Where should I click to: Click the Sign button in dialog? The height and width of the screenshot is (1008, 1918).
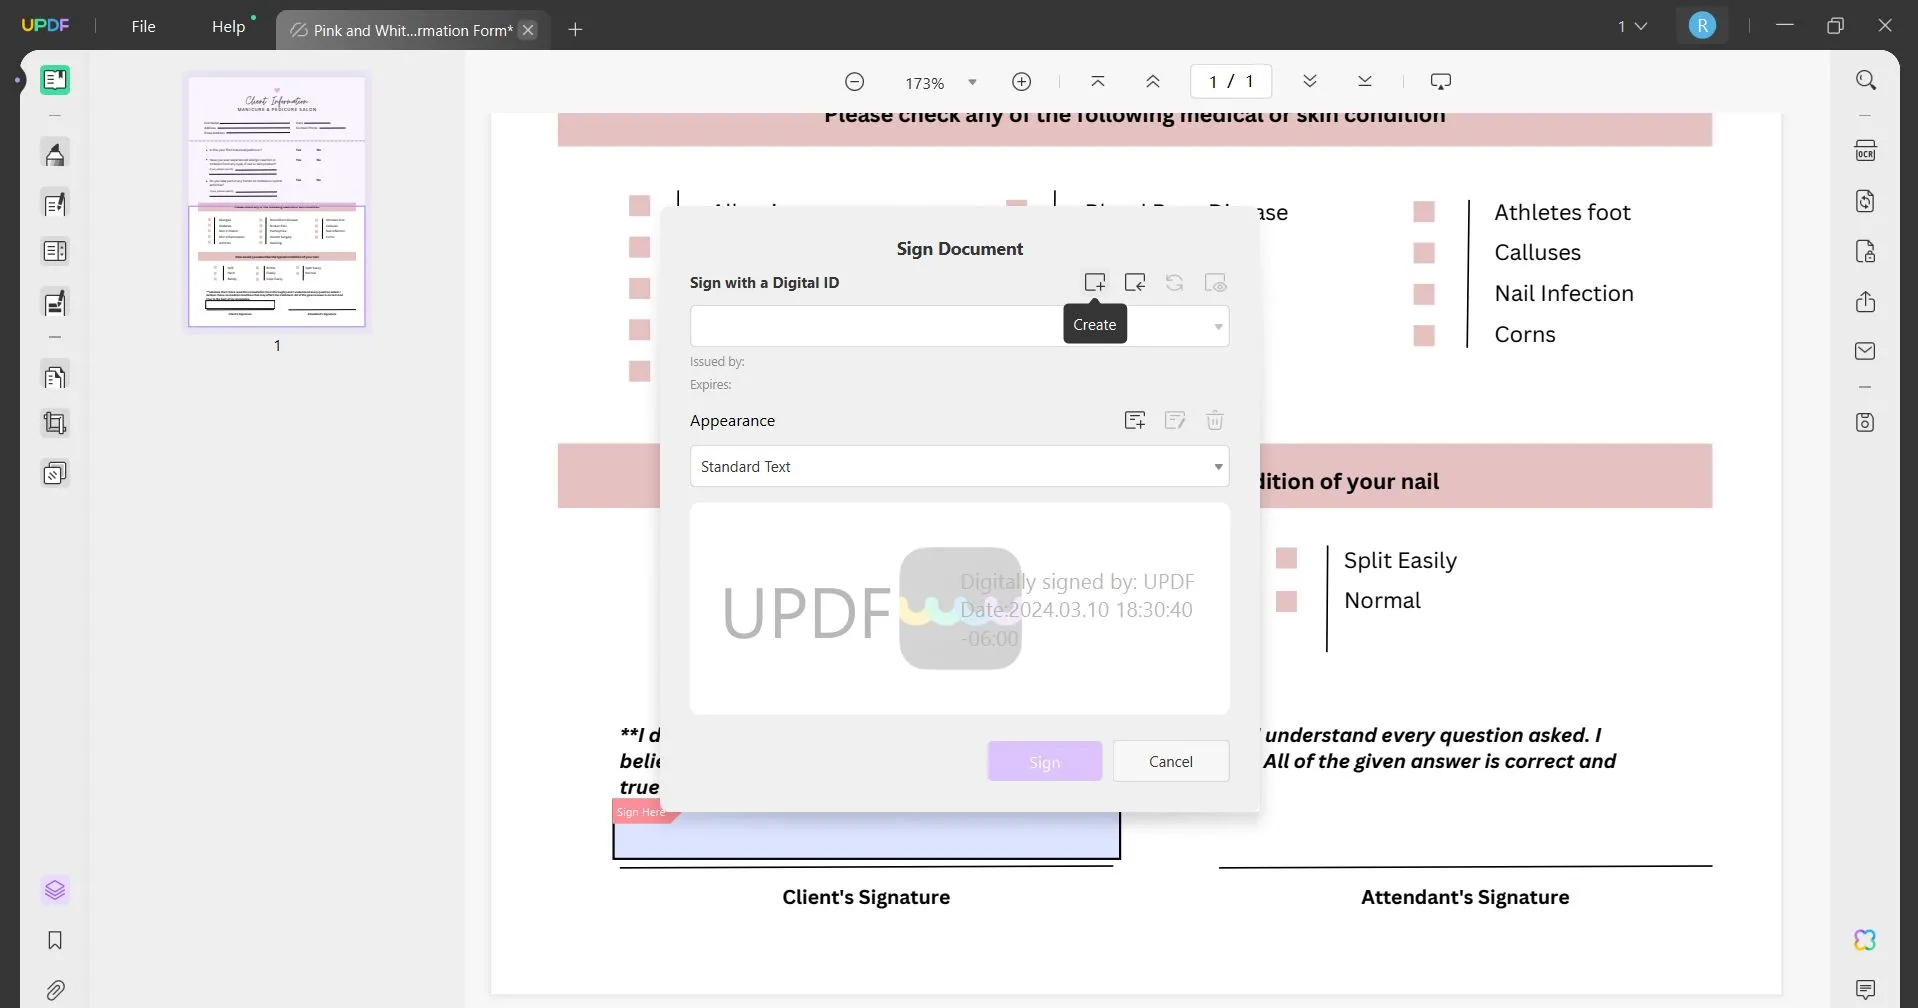1045,762
